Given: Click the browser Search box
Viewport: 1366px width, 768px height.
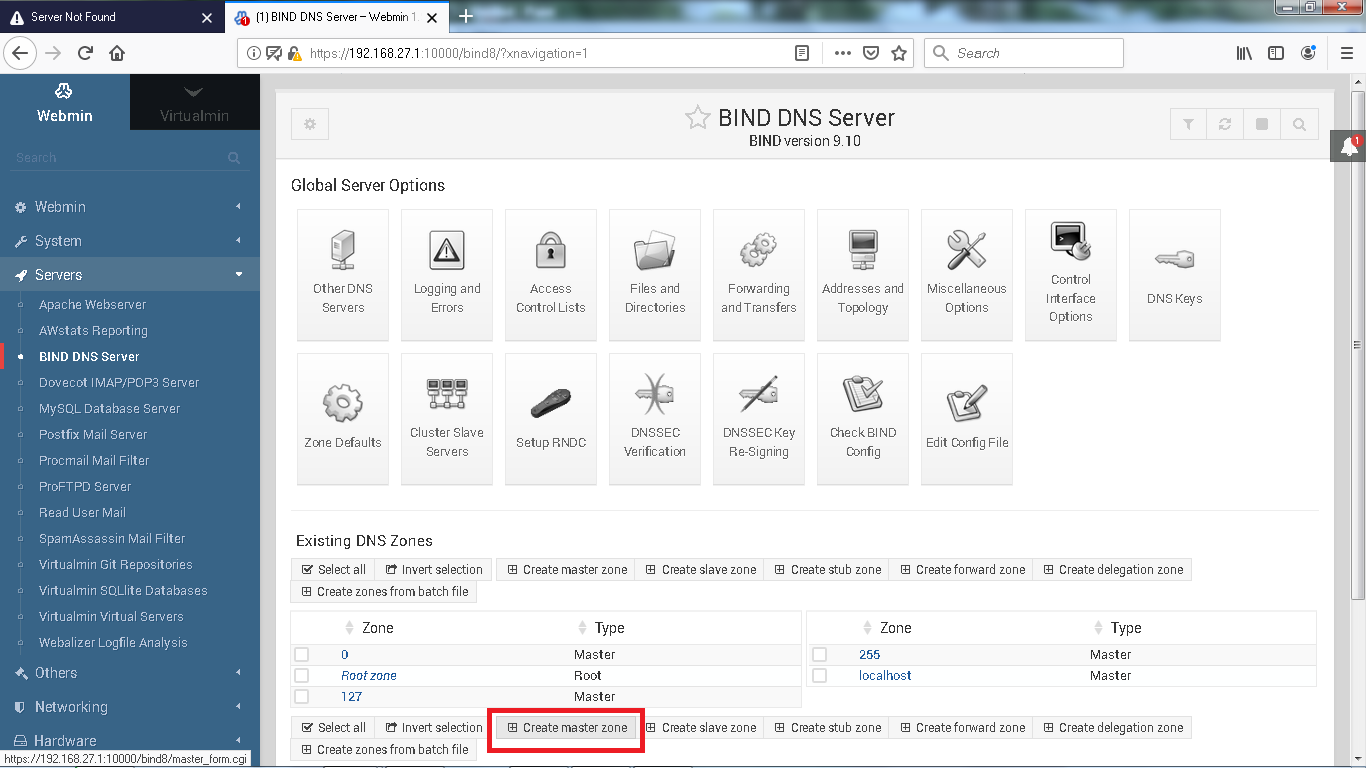Looking at the screenshot, I should point(1023,53).
